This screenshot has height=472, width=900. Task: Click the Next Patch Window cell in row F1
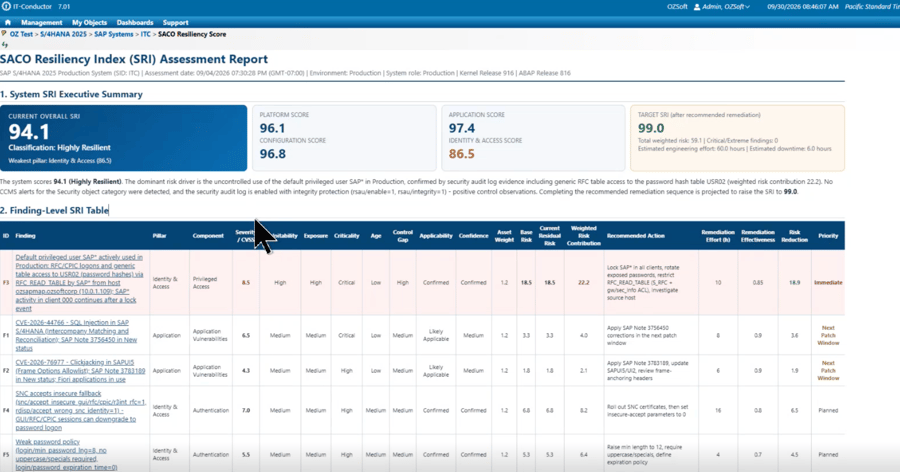tap(828, 335)
